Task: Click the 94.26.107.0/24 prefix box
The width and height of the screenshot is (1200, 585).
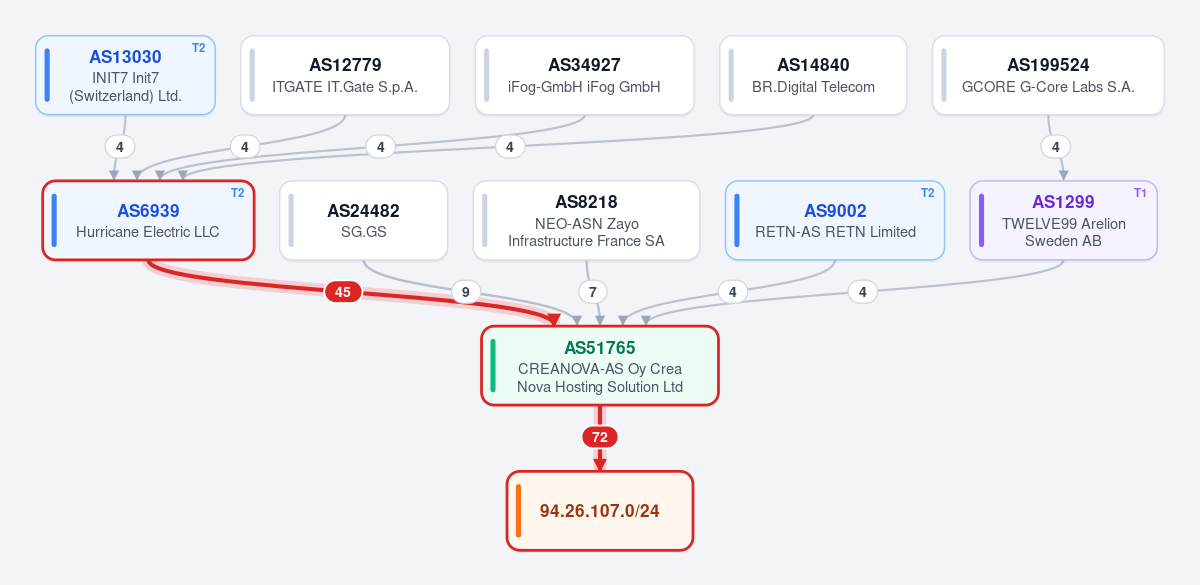Action: pyautogui.click(x=600, y=510)
